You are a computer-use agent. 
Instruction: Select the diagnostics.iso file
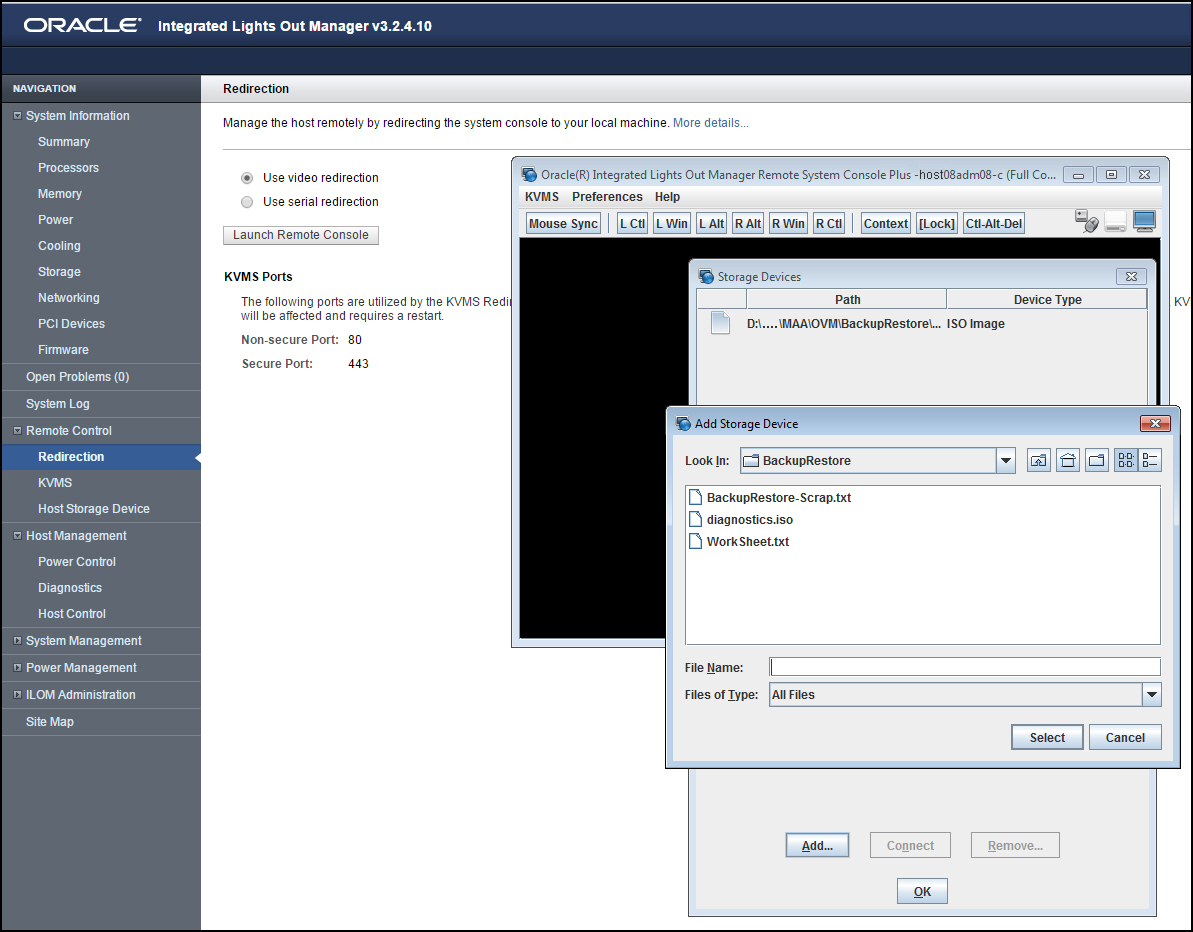(748, 519)
